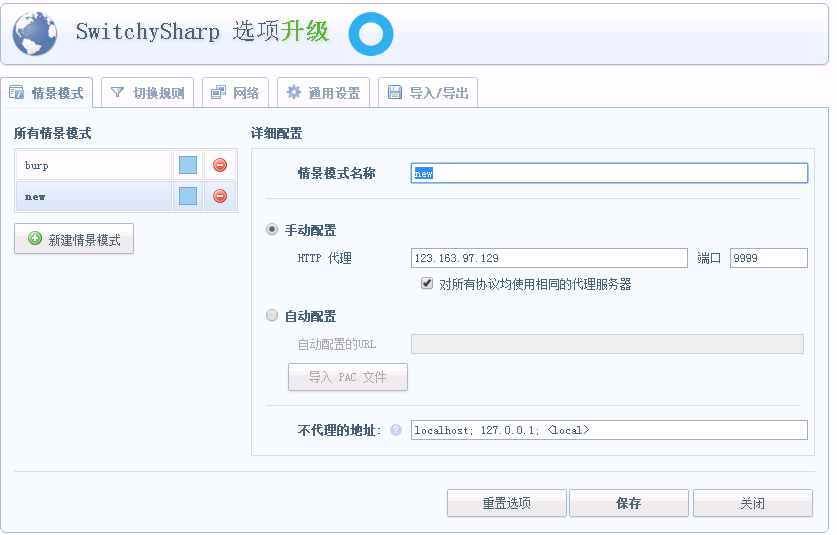Screen dimensions: 837x535
Task: Select the burp profile in list
Action: 94,165
